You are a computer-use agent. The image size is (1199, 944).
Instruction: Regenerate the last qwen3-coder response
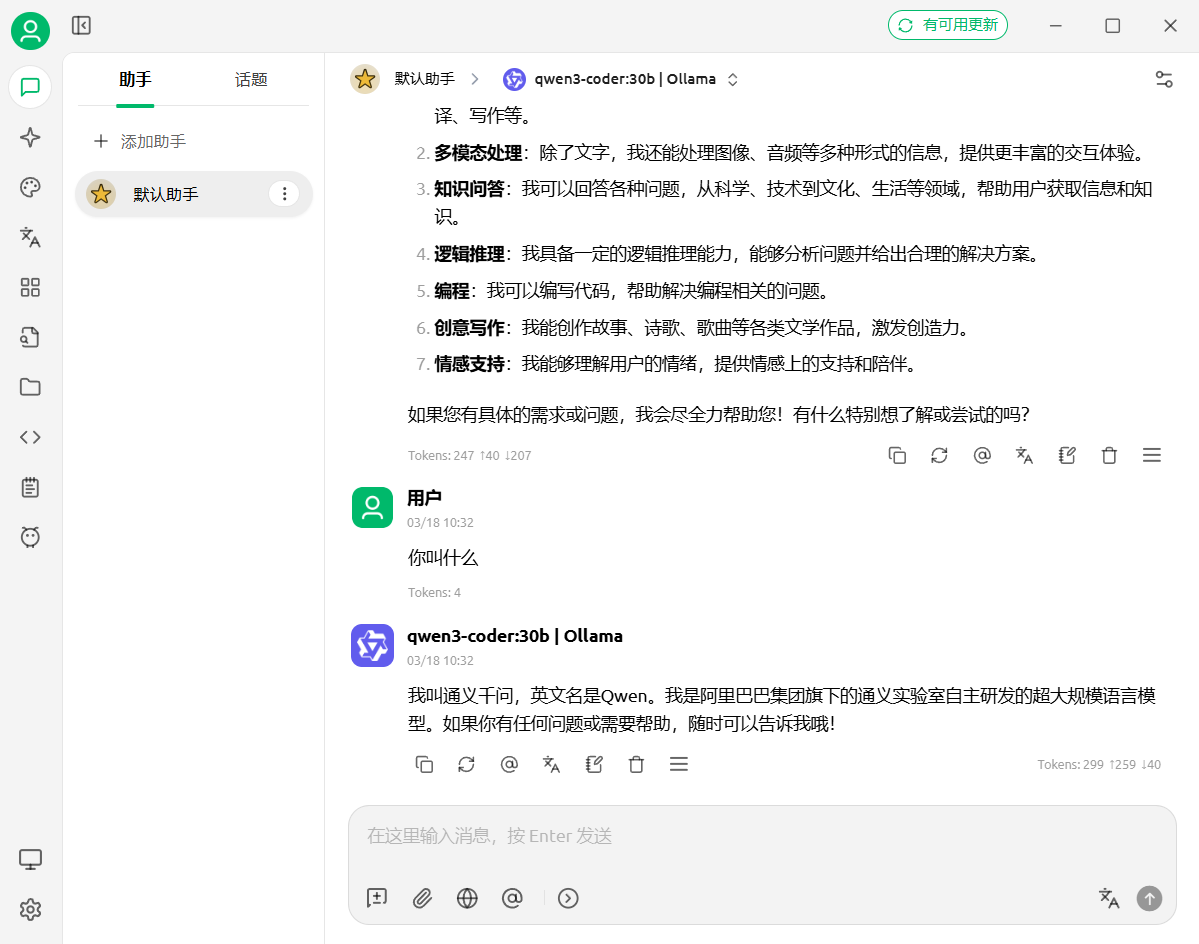point(466,764)
